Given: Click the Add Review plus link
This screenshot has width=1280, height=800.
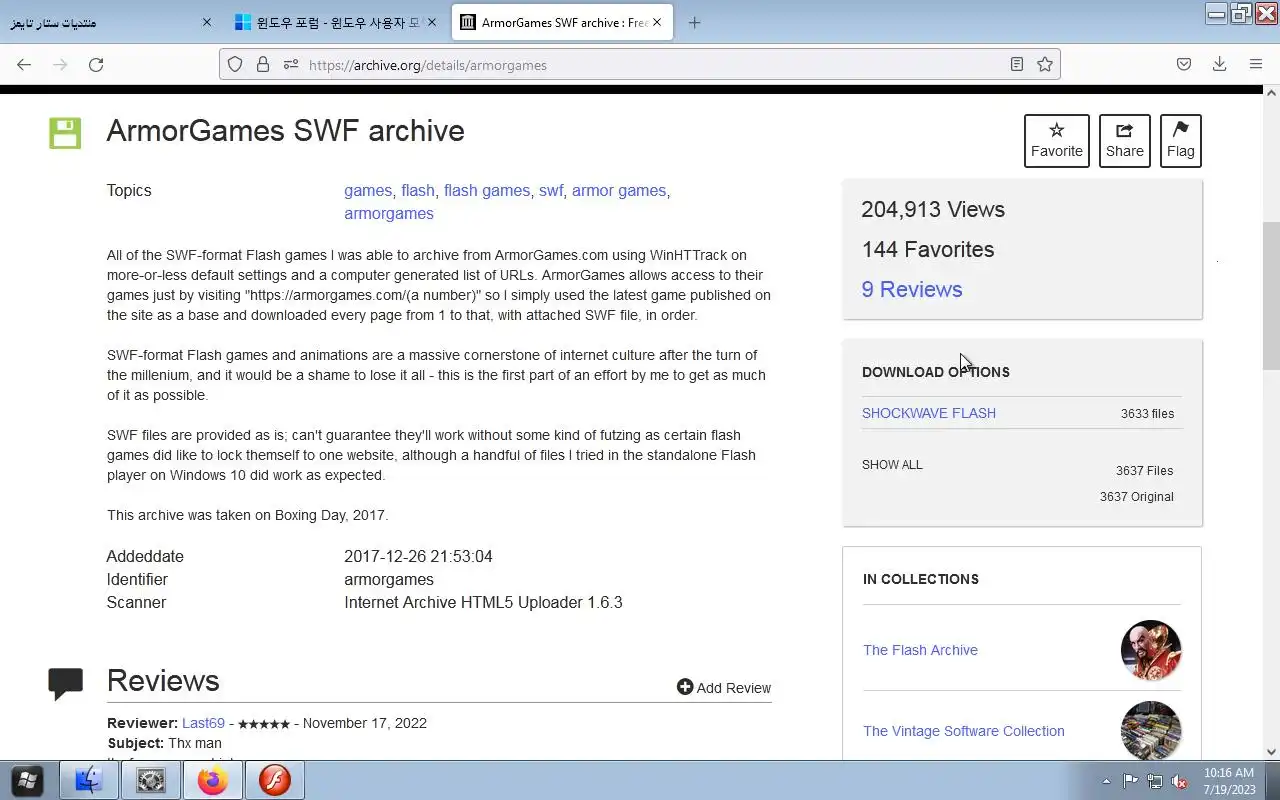Looking at the screenshot, I should coord(724,688).
